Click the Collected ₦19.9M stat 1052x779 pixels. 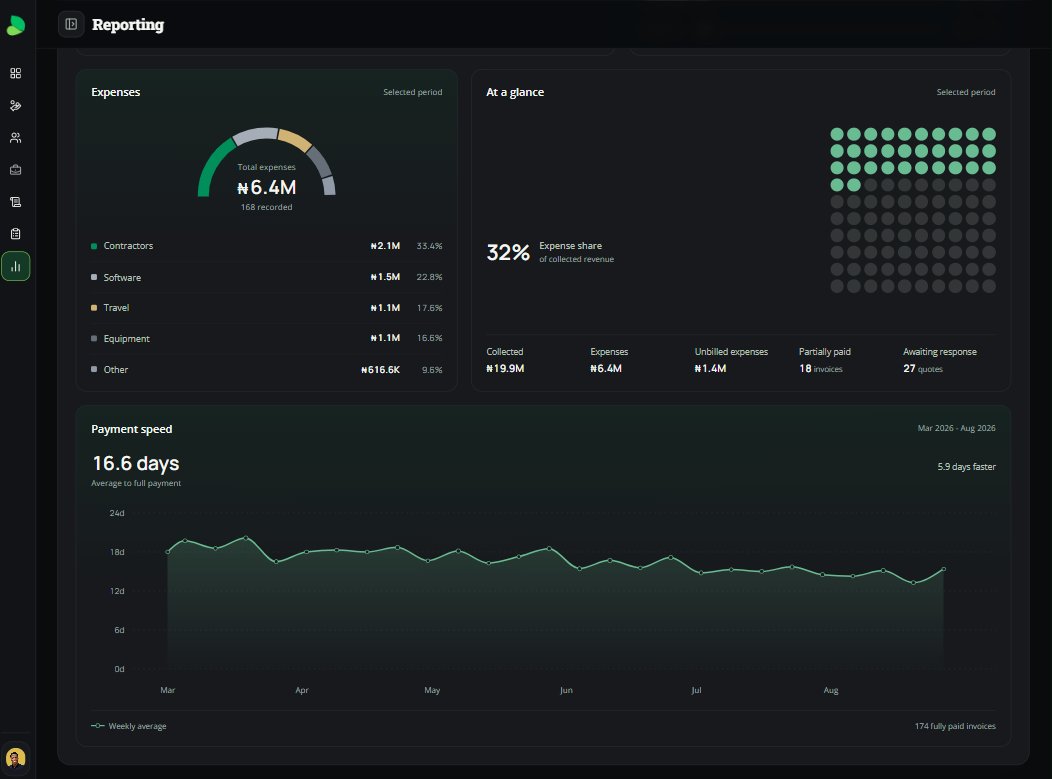pos(505,360)
